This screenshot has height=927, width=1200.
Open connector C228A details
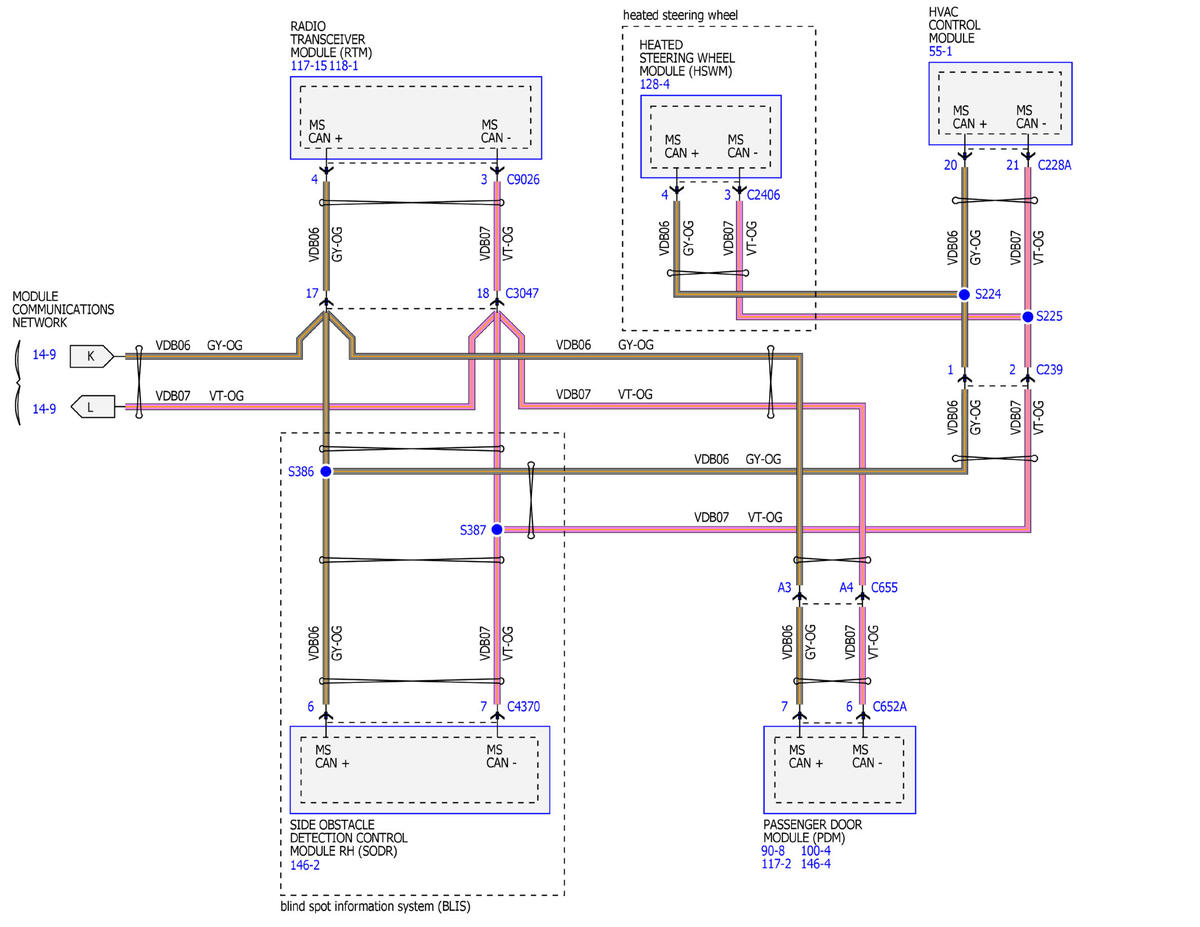point(1055,166)
